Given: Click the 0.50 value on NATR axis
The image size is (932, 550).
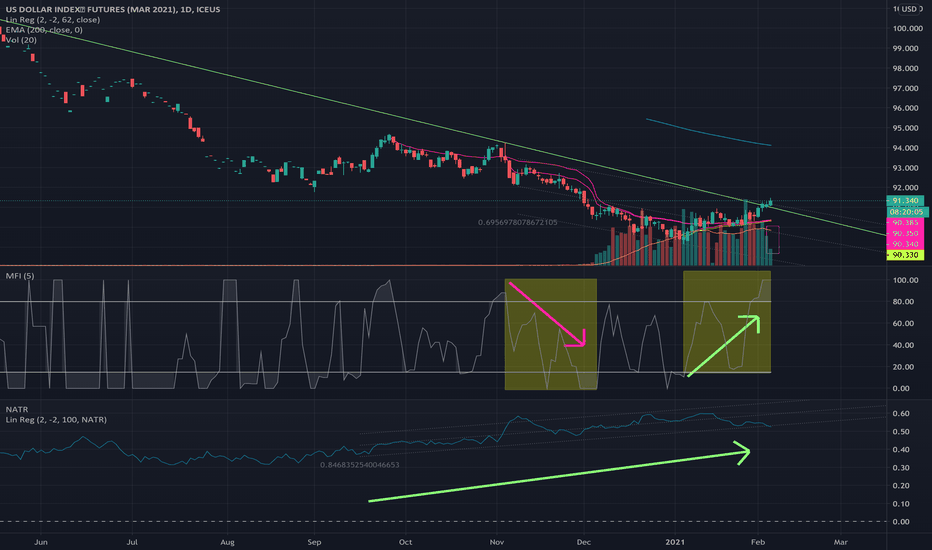Looking at the screenshot, I should pos(901,432).
